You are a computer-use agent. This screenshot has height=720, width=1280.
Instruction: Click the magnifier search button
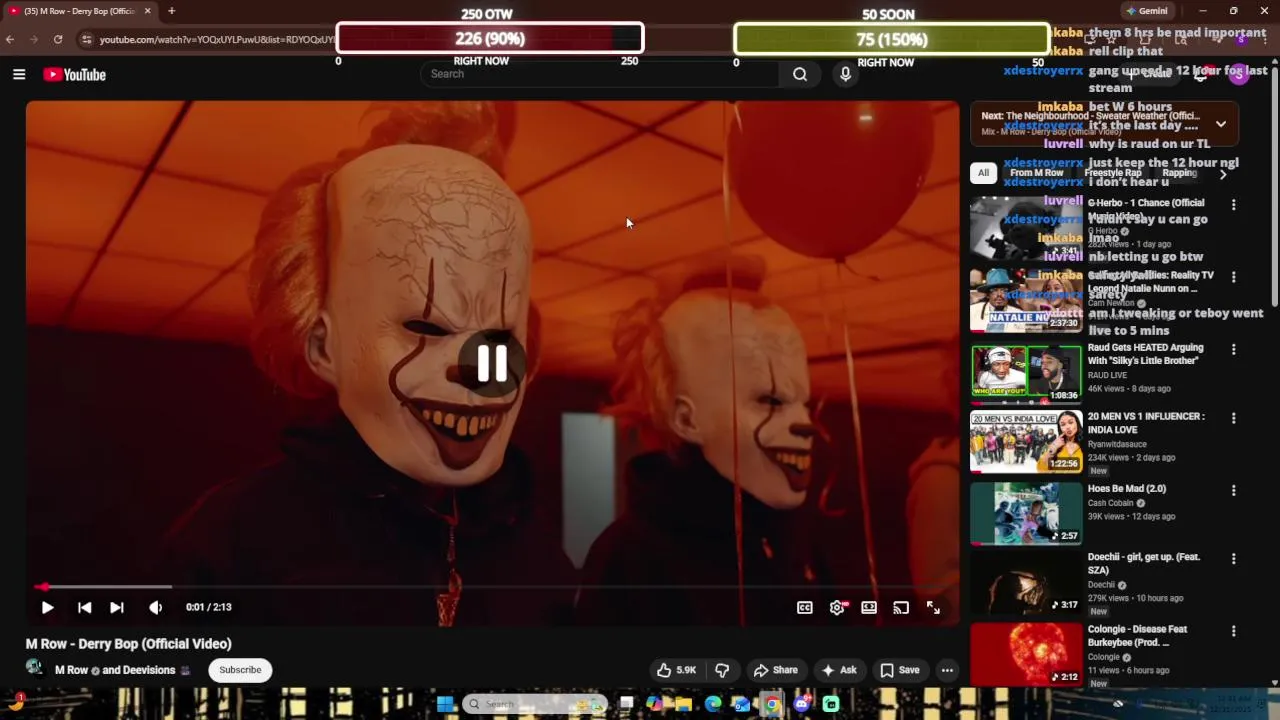[x=800, y=74]
